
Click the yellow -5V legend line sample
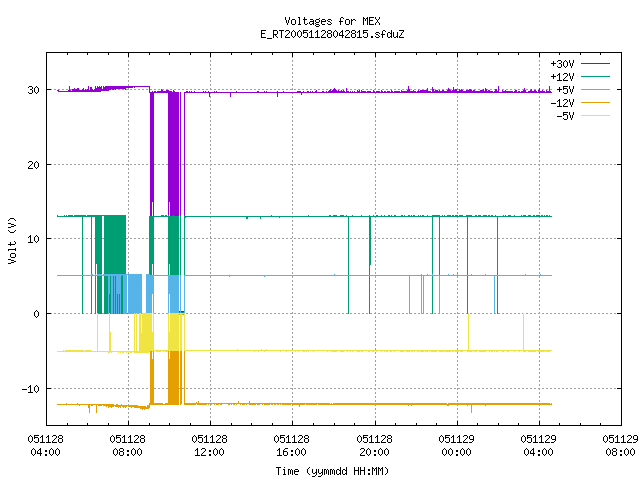(595, 116)
